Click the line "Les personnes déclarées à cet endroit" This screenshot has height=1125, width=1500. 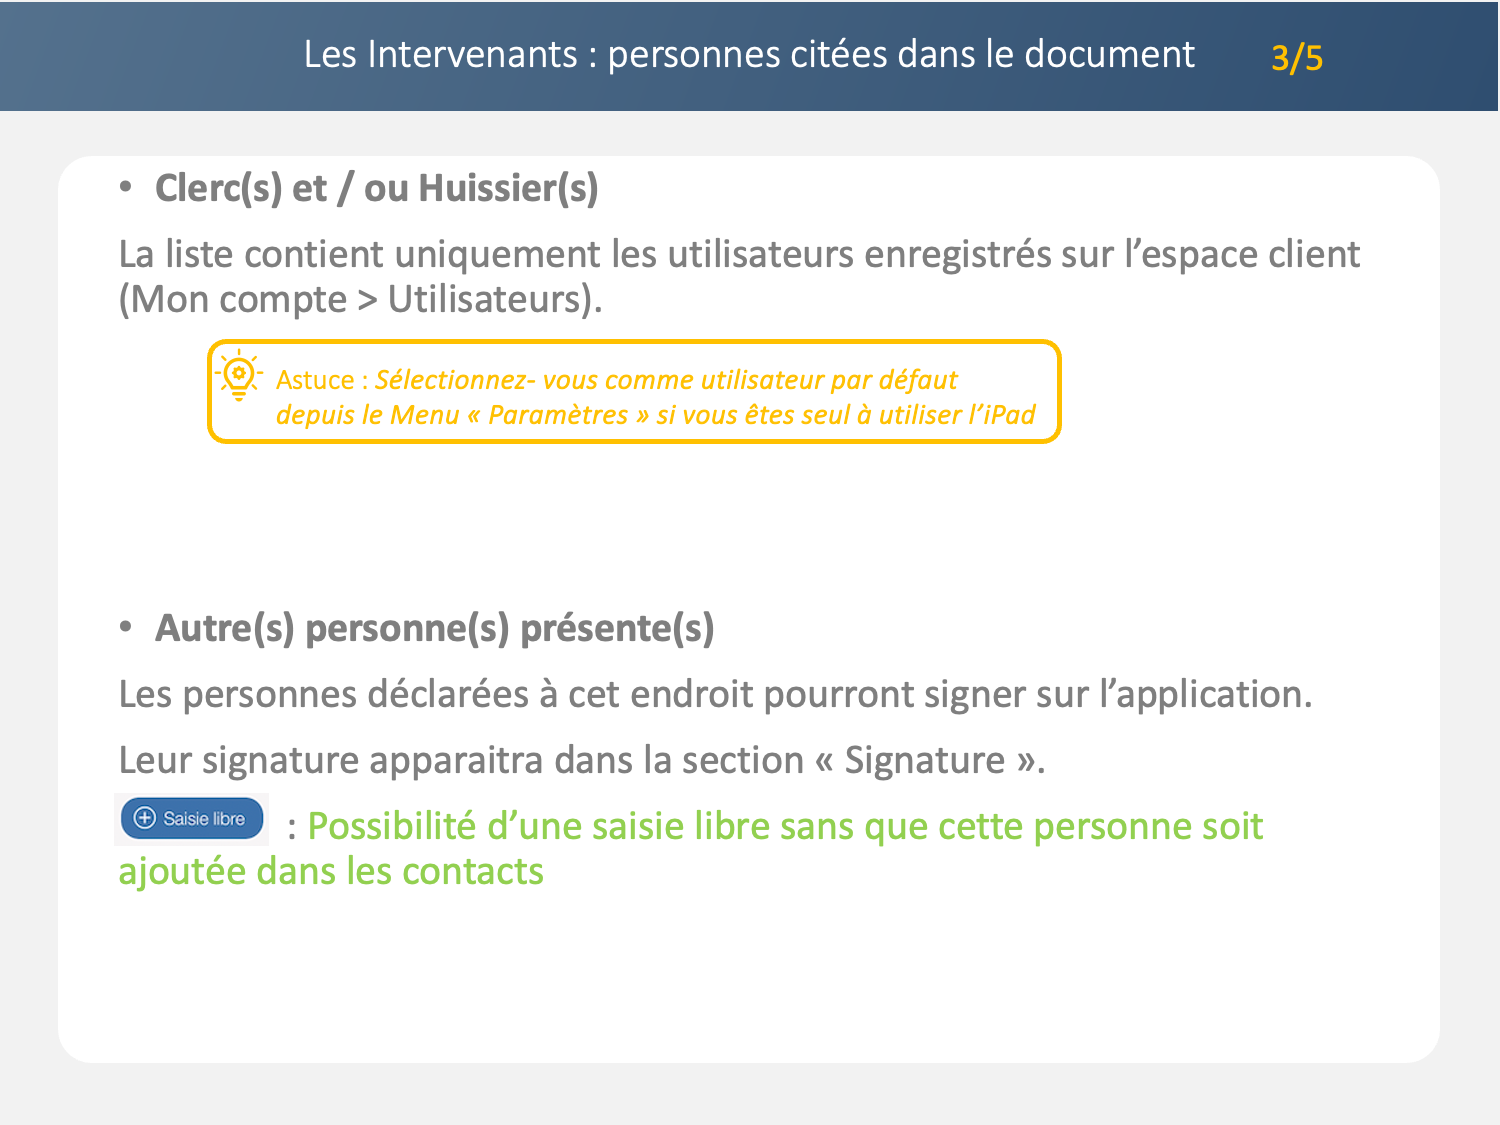(714, 694)
